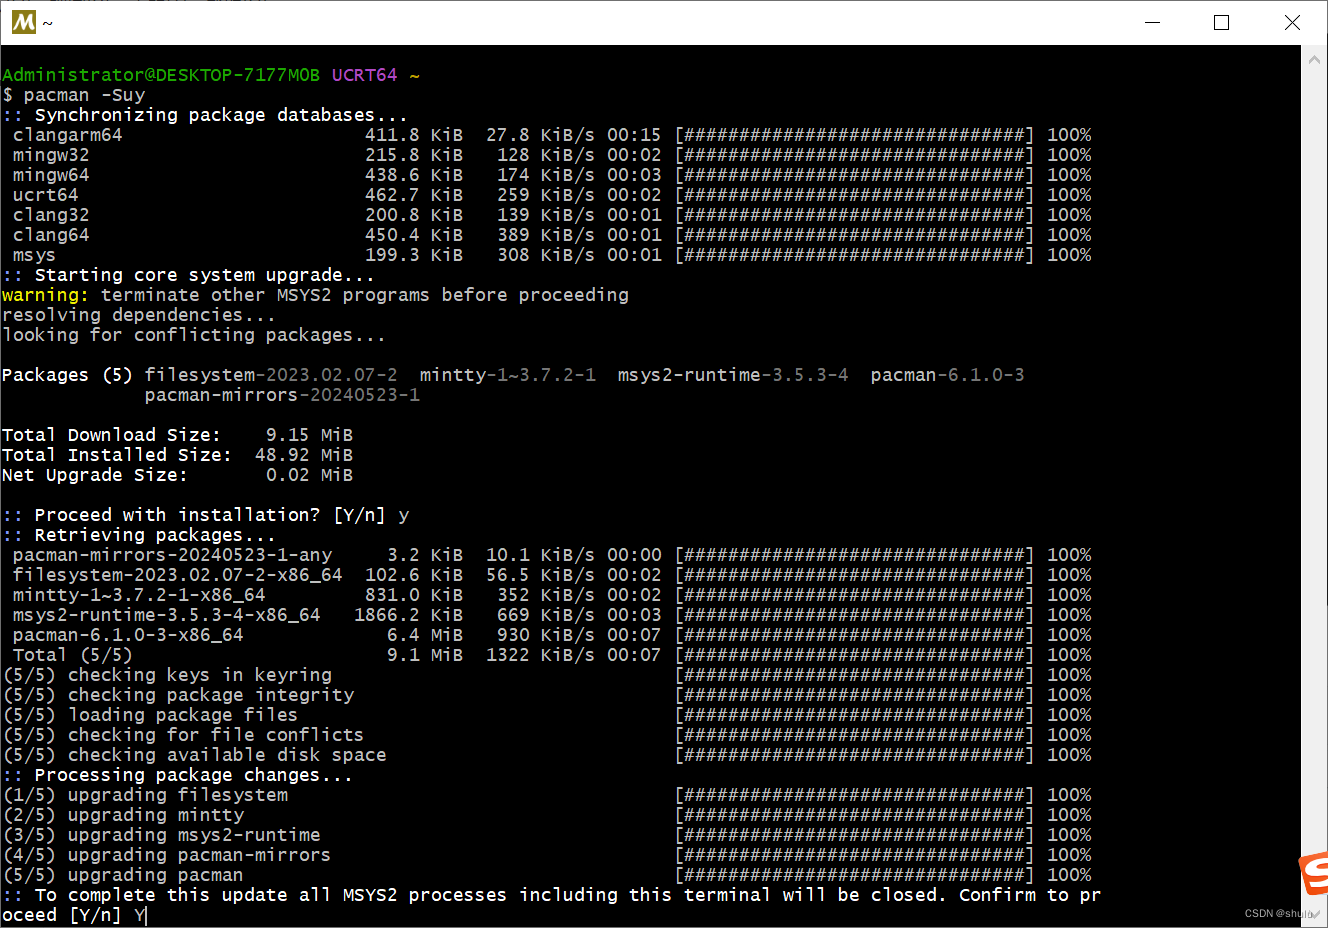The height and width of the screenshot is (928, 1328).
Task: Click progress bar of 'upgrading filesystem' row
Action: (855, 795)
